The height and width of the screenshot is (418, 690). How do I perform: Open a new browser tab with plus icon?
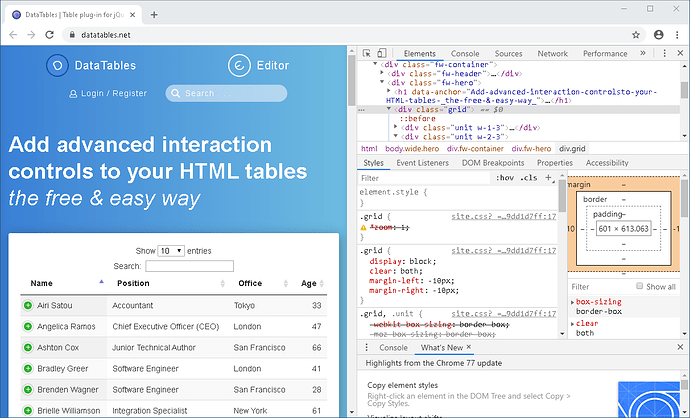coord(154,15)
